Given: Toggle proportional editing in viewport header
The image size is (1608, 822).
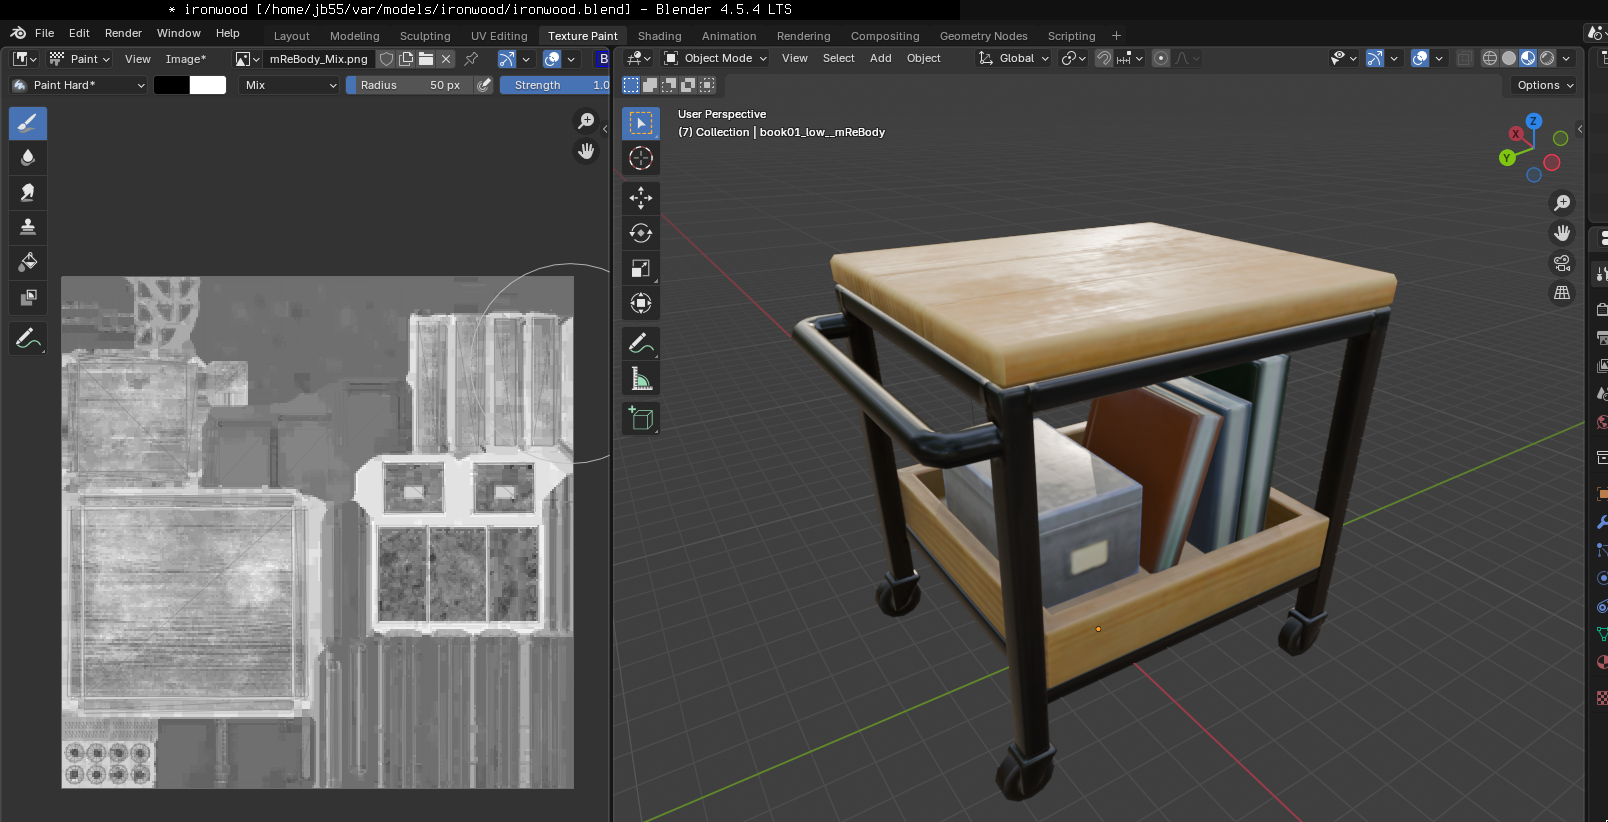Looking at the screenshot, I should (1161, 58).
